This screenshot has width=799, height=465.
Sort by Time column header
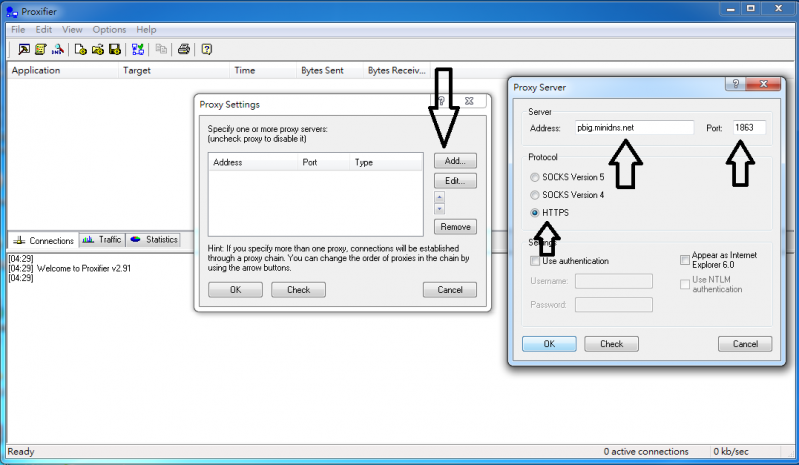point(263,70)
